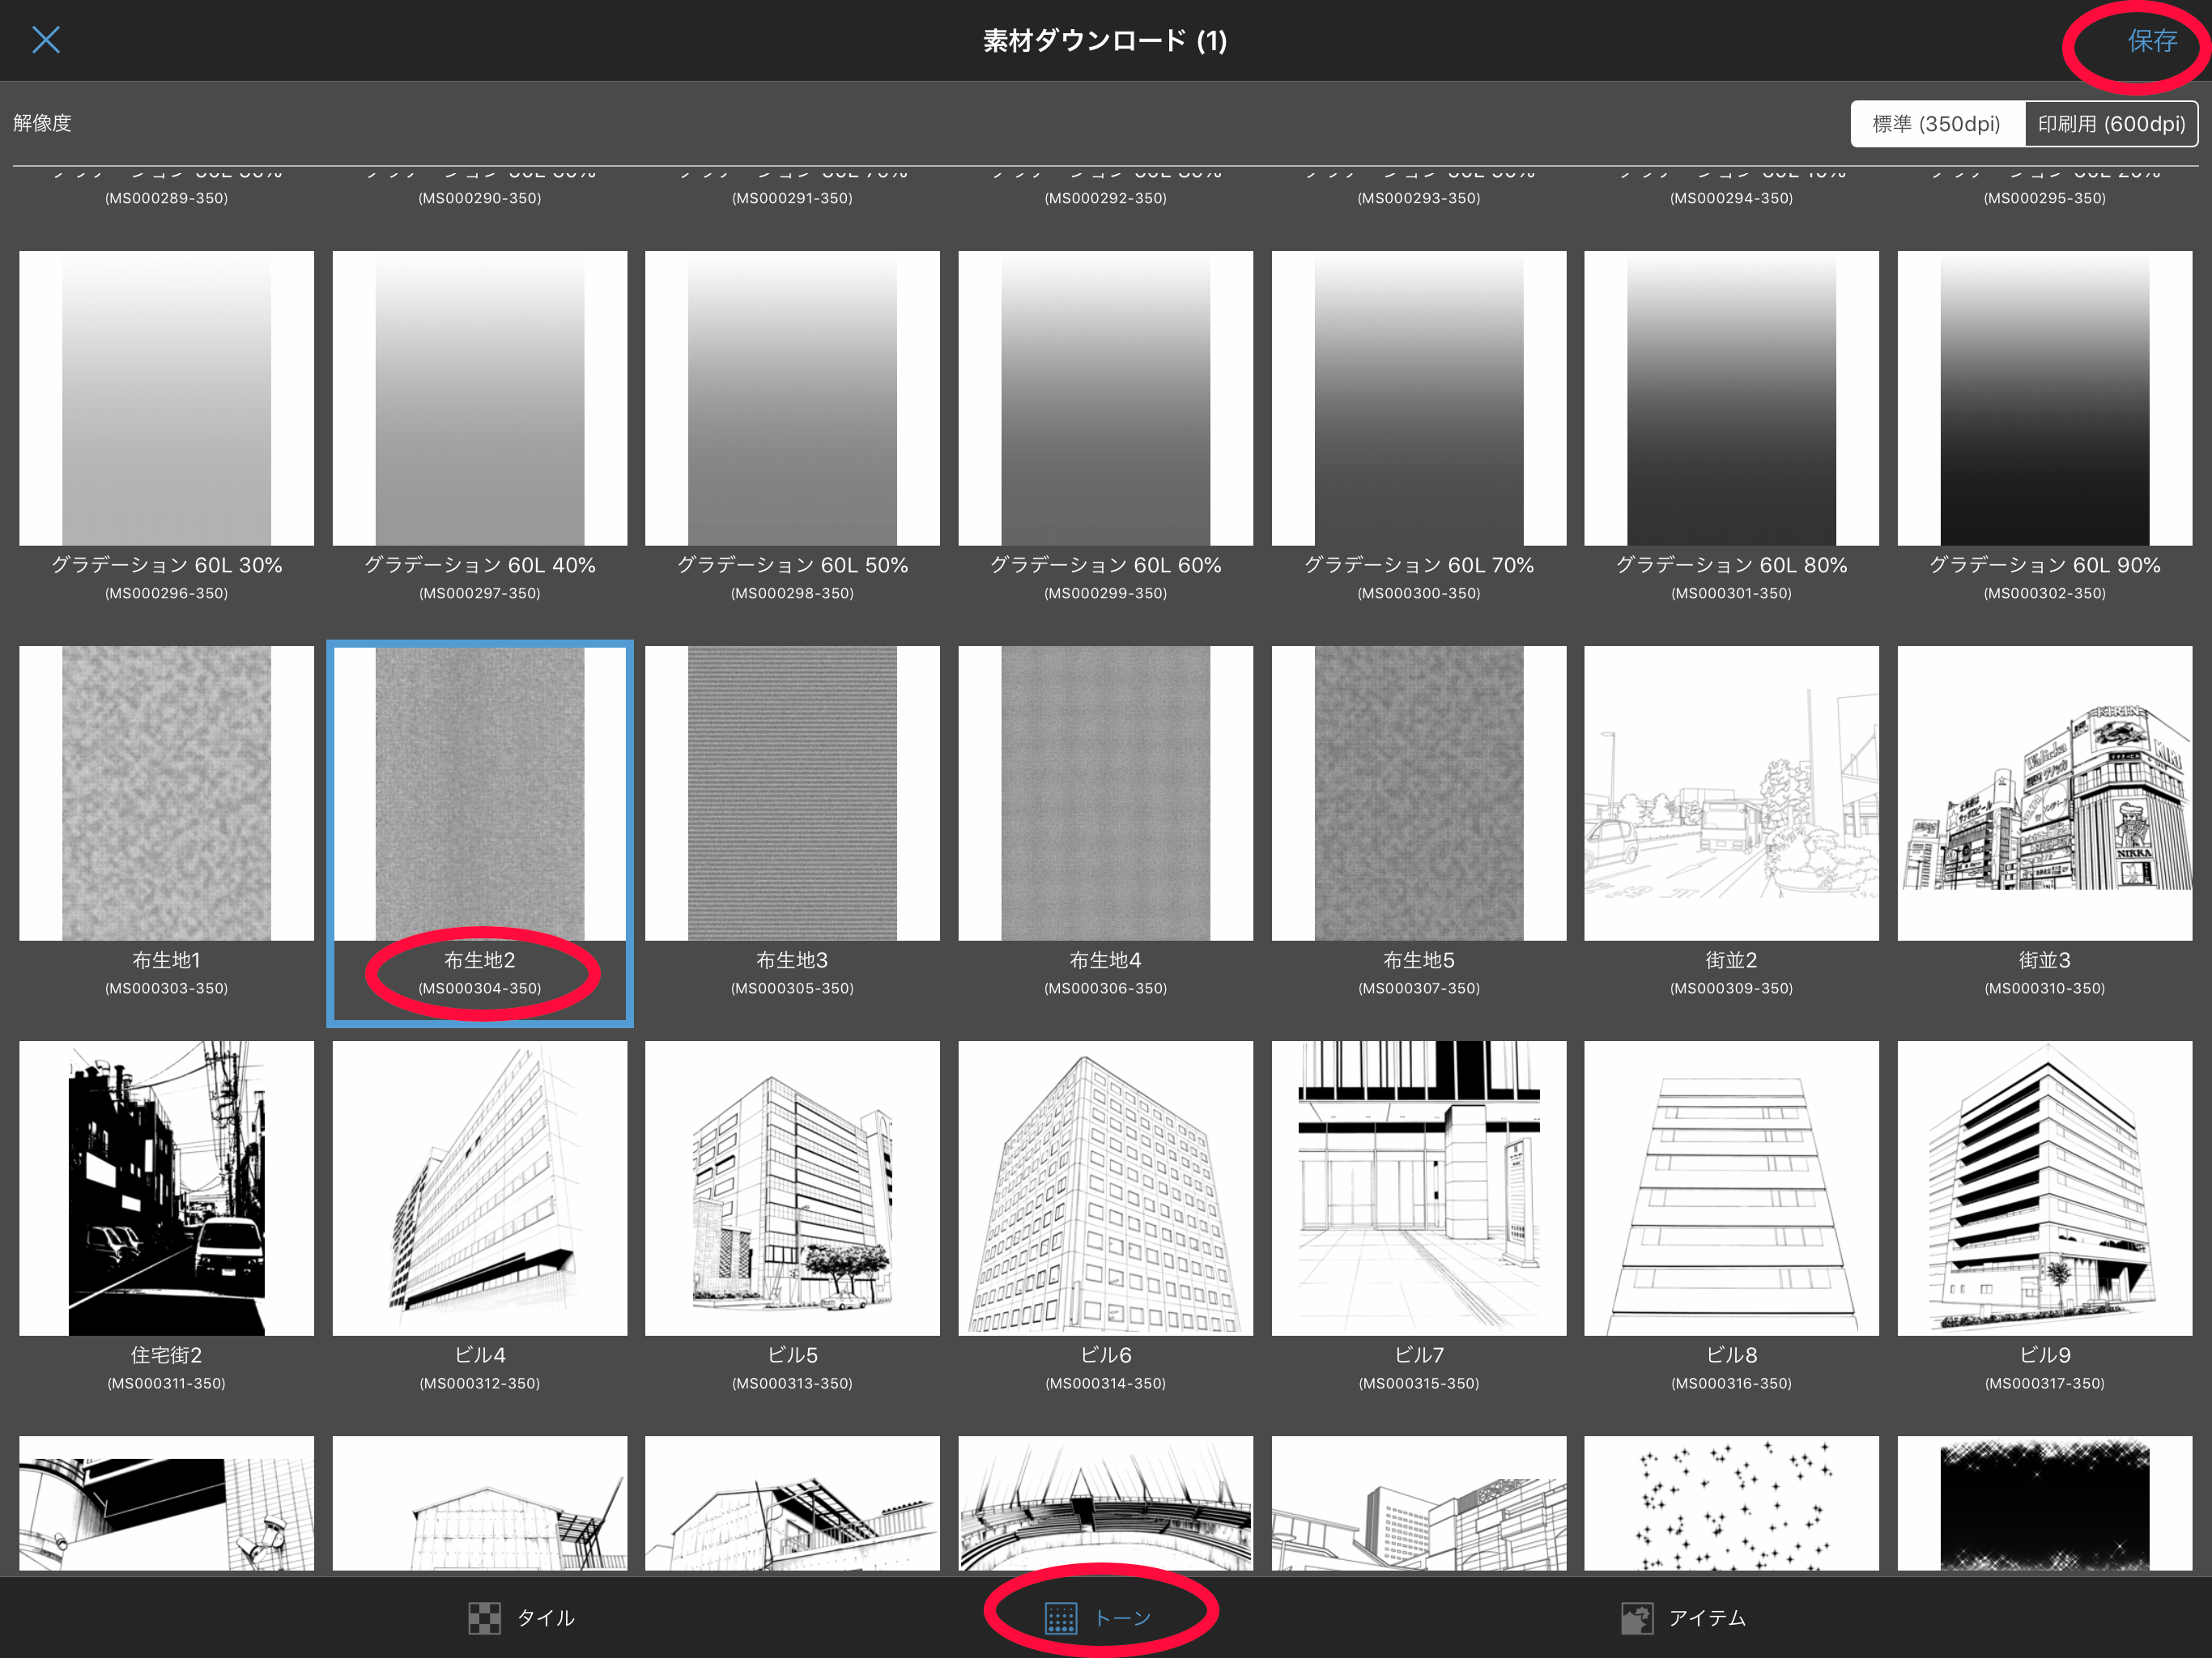Select 標準 (350dpi) resolution
This screenshot has width=2212, height=1658.
tap(1937, 124)
